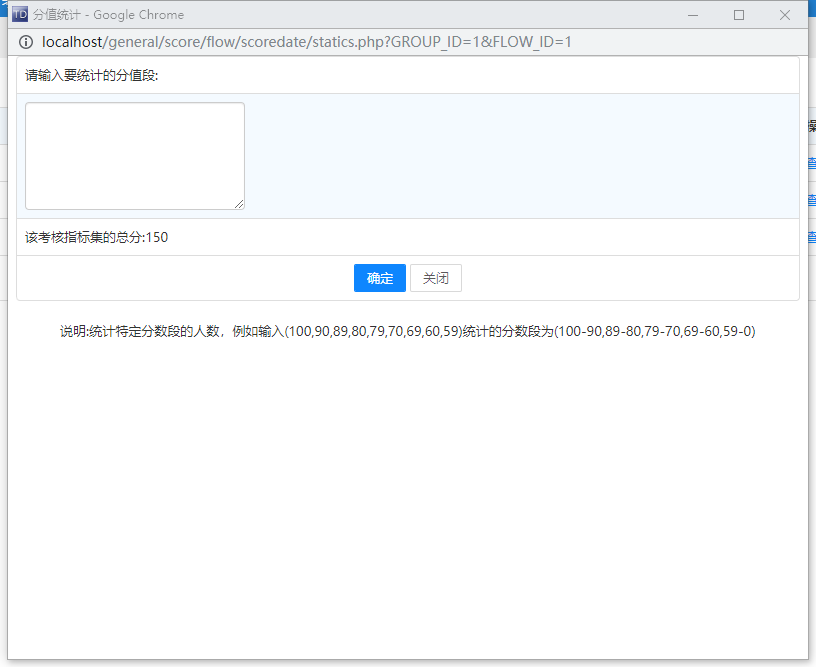Click the 该考核指标集的总分:150 text
Image resolution: width=816 pixels, height=667 pixels.
[x=96, y=237]
